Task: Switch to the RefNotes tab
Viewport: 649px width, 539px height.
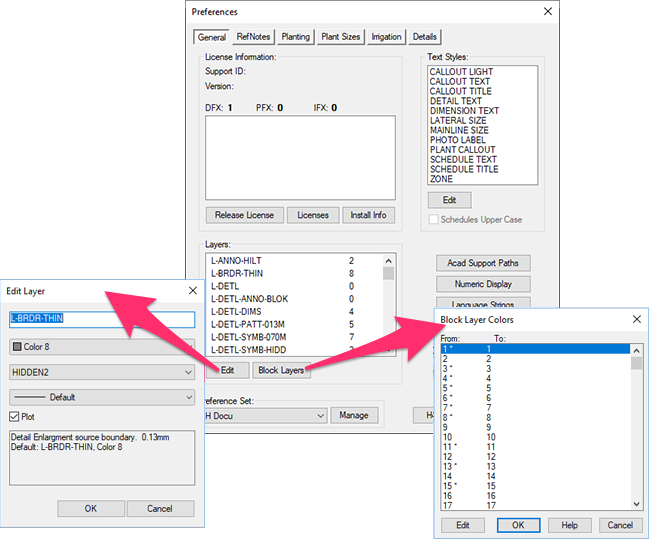Action: coord(253,37)
